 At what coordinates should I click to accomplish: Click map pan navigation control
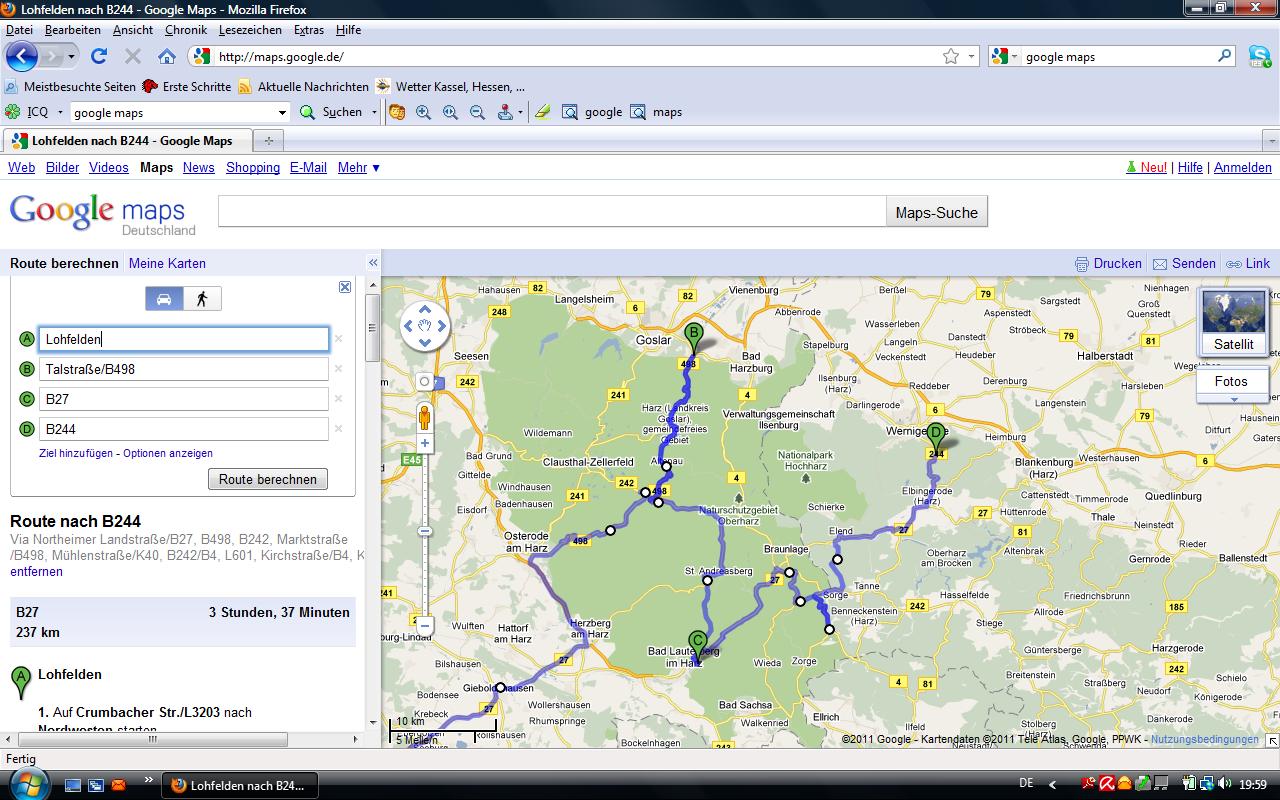pos(425,326)
